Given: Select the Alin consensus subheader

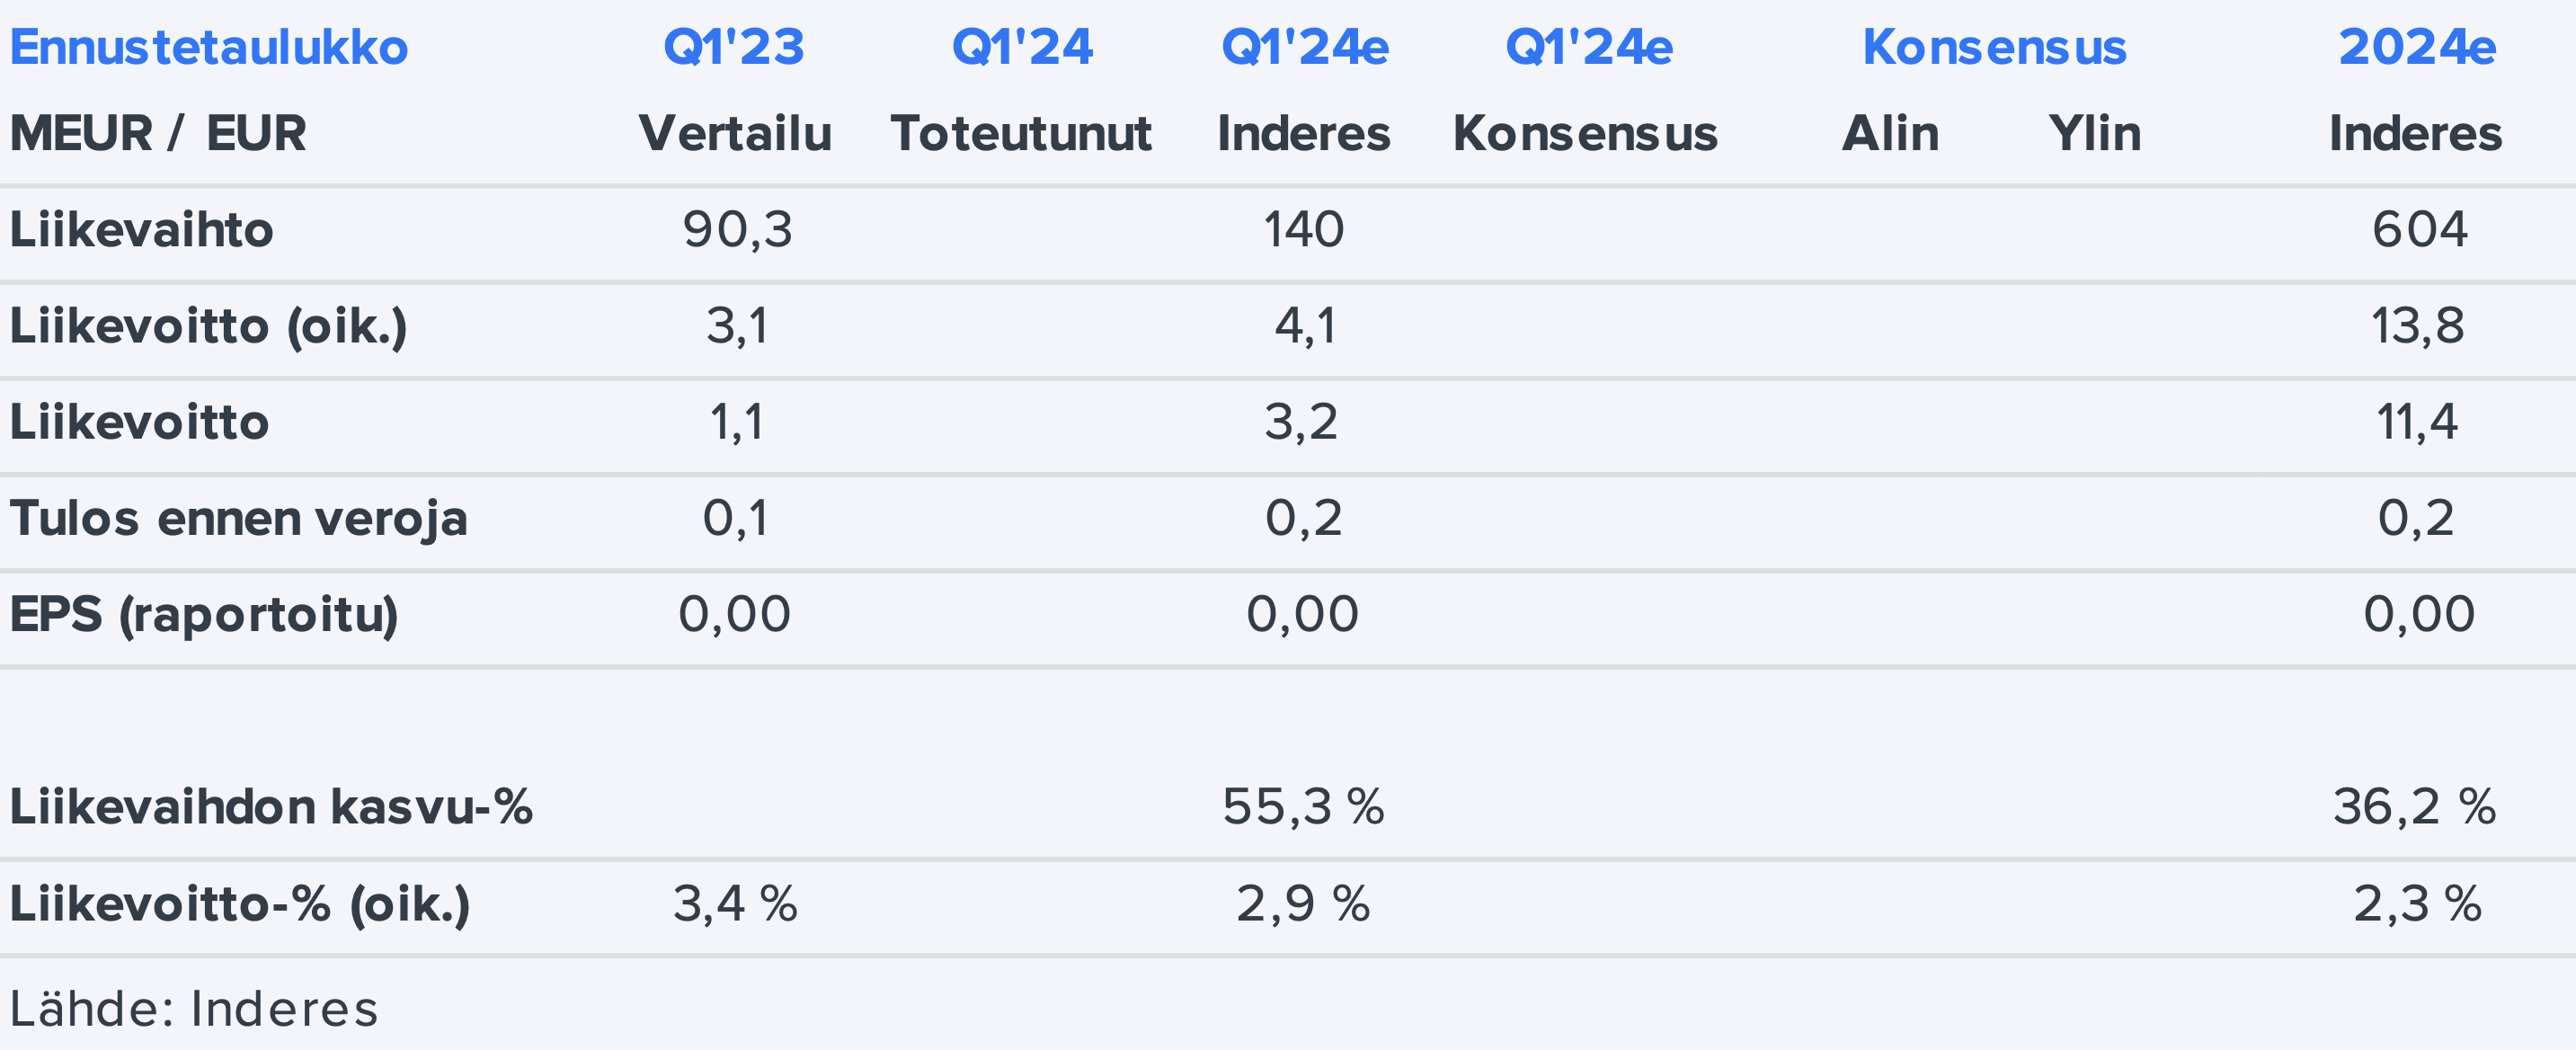Looking at the screenshot, I should click(x=1890, y=133).
